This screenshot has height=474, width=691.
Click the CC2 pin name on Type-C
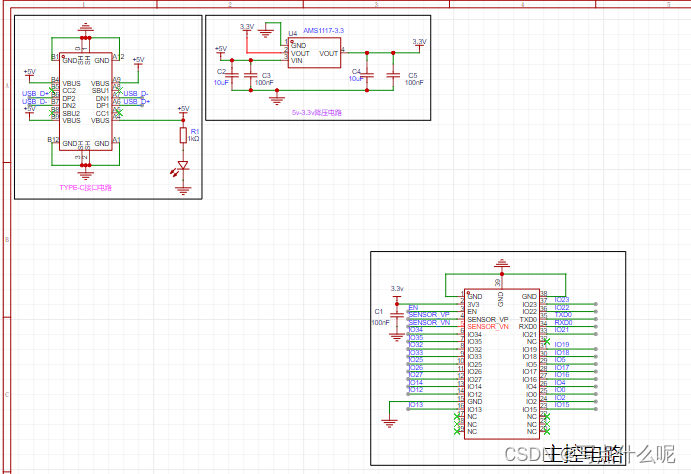69,90
